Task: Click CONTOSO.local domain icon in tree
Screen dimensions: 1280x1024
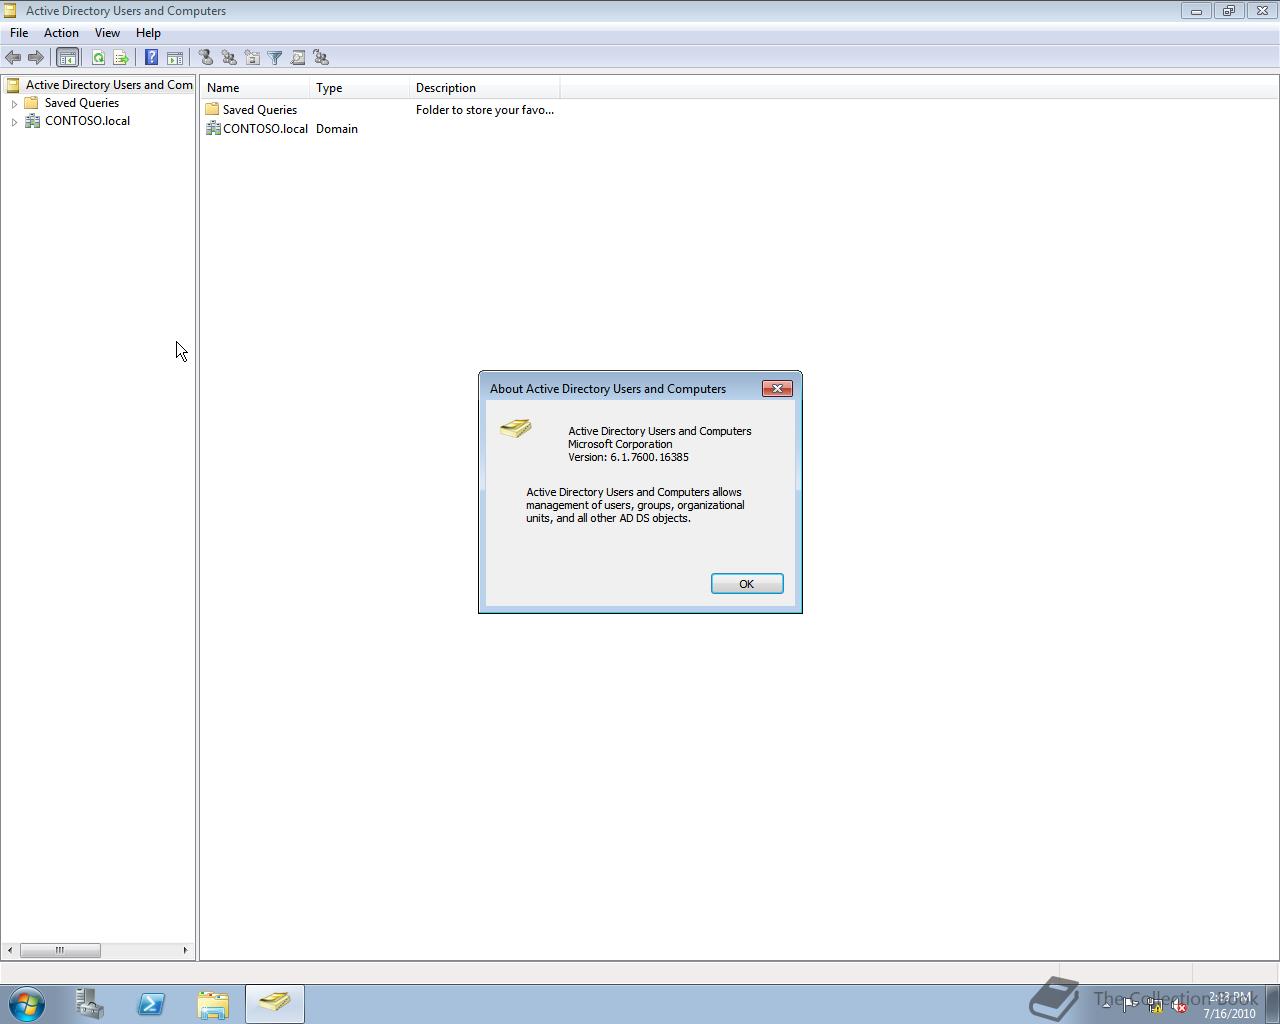Action: [32, 121]
